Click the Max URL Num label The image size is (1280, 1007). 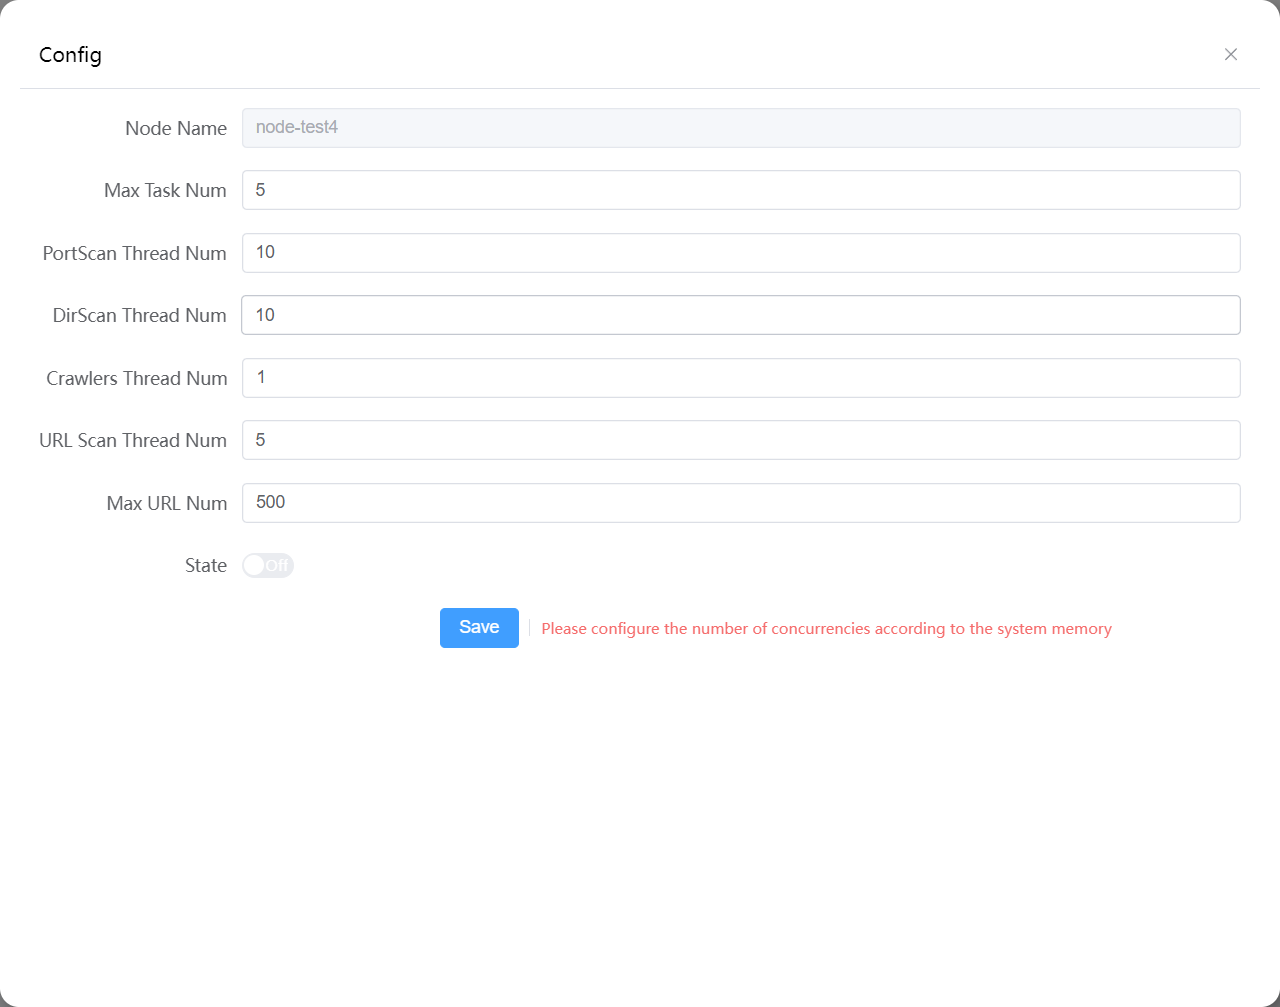tap(166, 503)
